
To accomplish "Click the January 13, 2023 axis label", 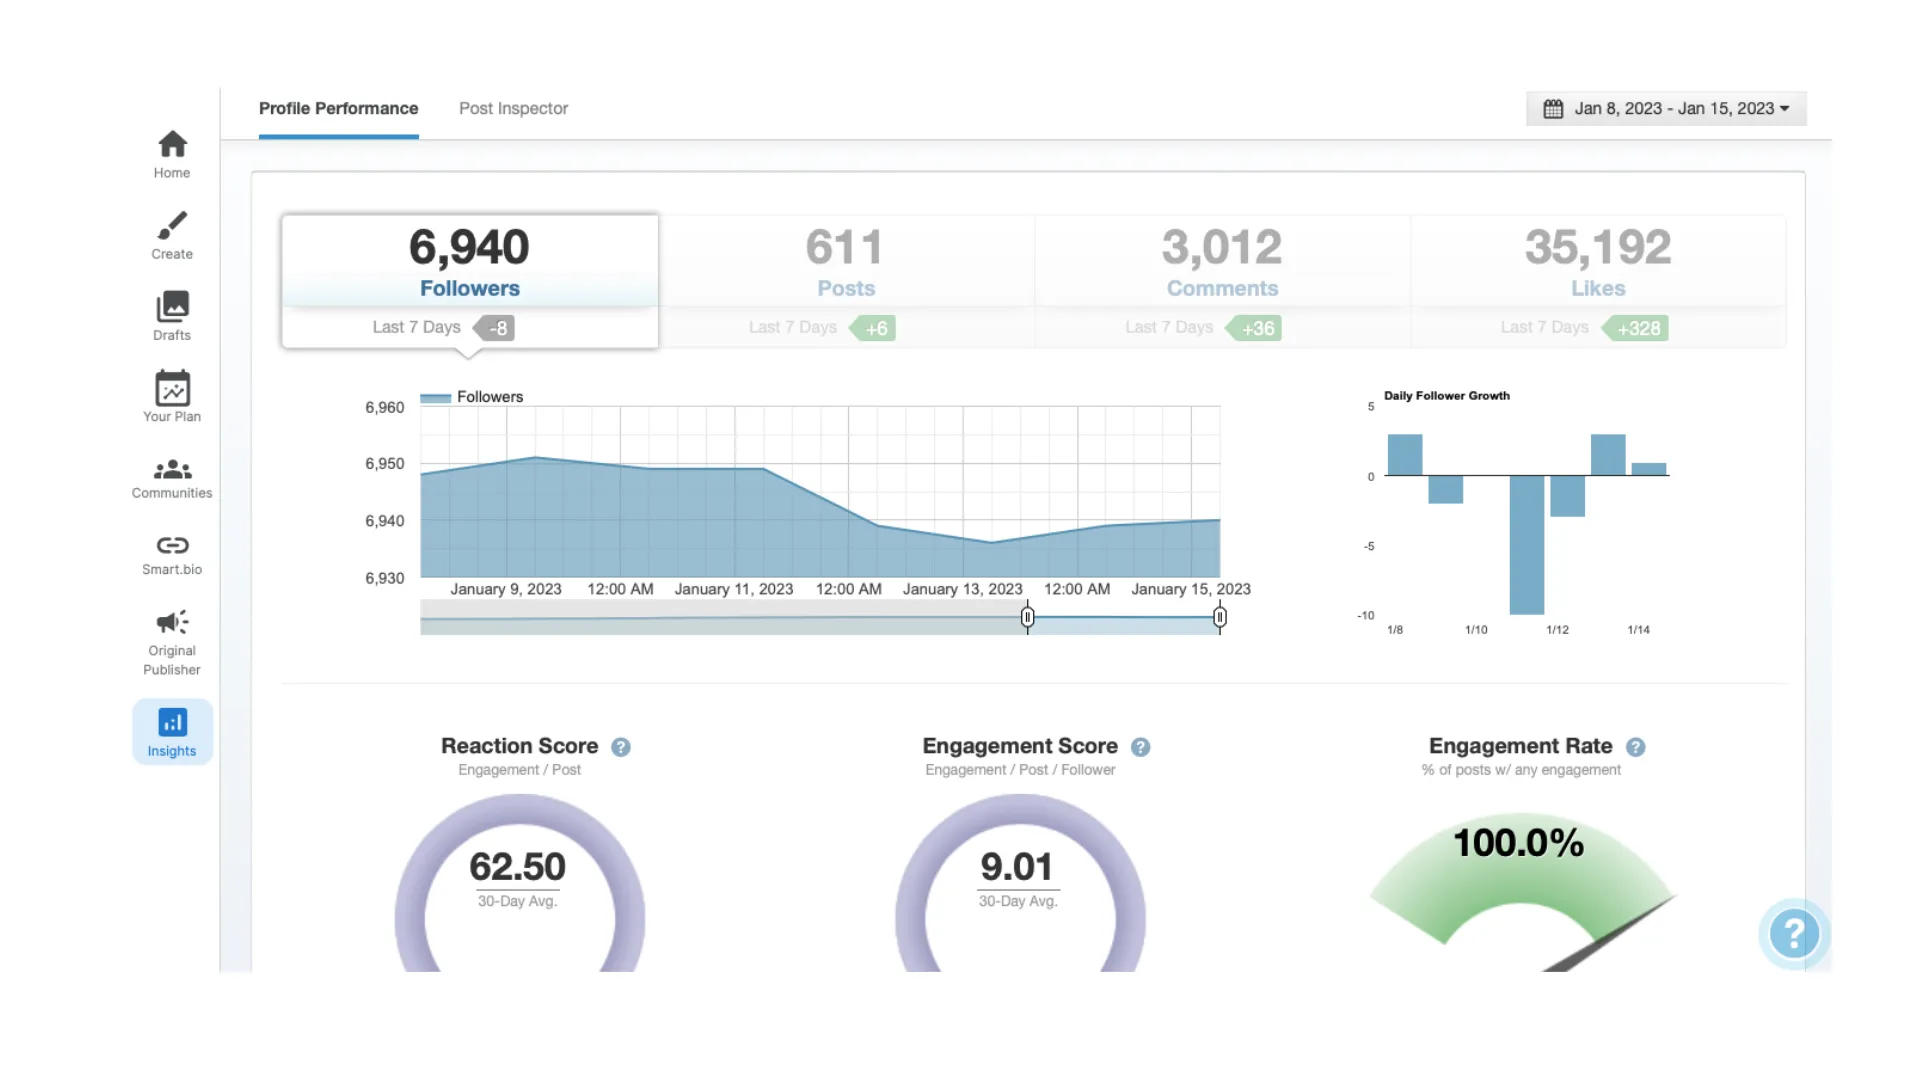I will pos(963,589).
